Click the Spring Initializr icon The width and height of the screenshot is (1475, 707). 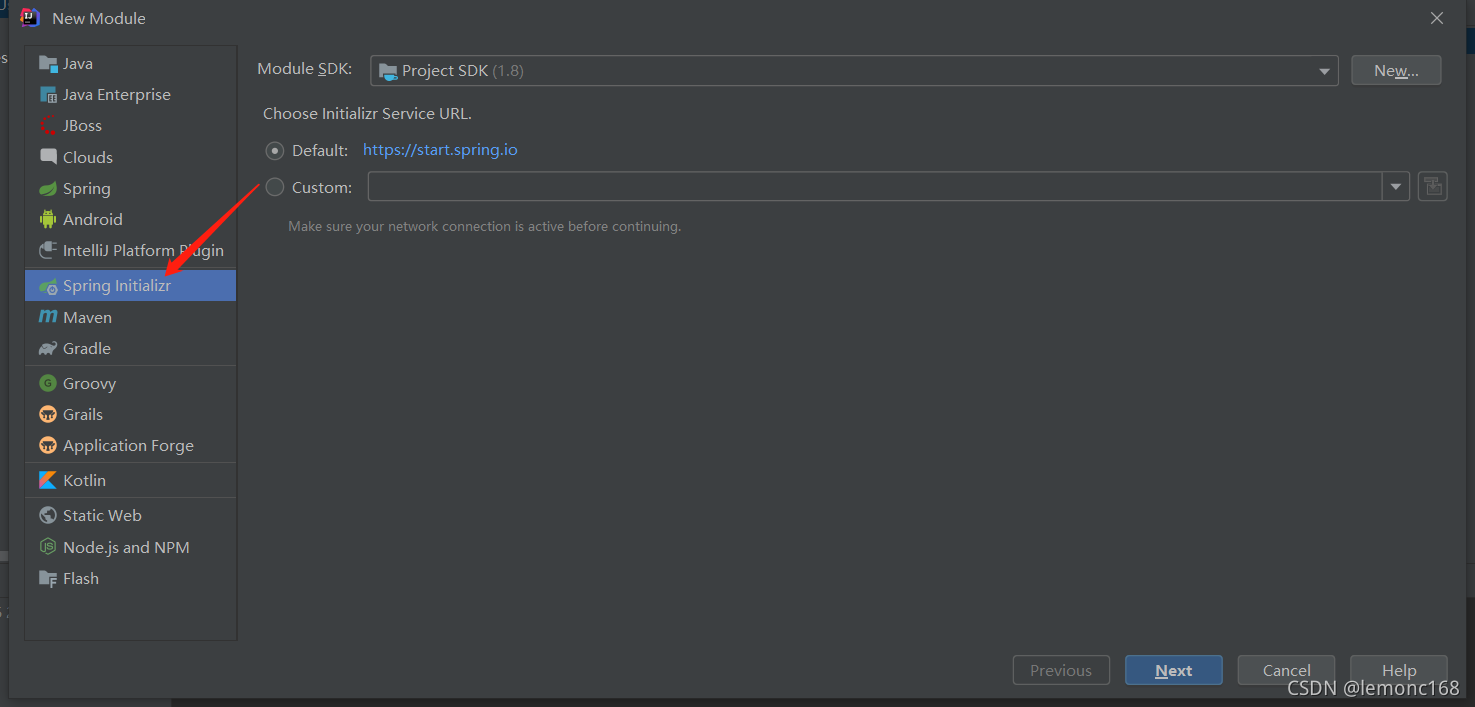point(48,286)
